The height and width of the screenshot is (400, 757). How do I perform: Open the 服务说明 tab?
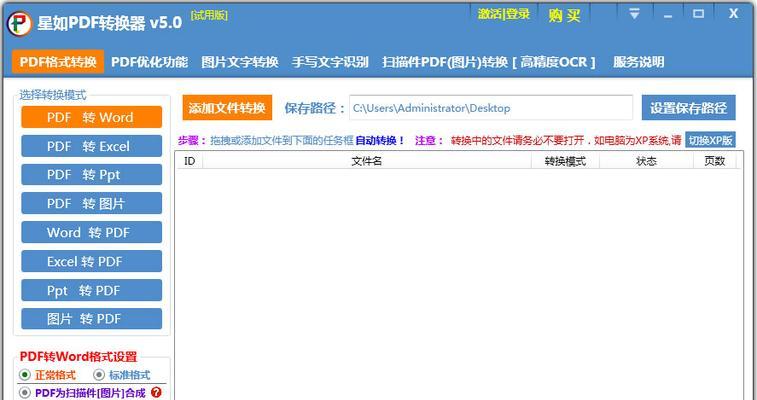point(639,62)
